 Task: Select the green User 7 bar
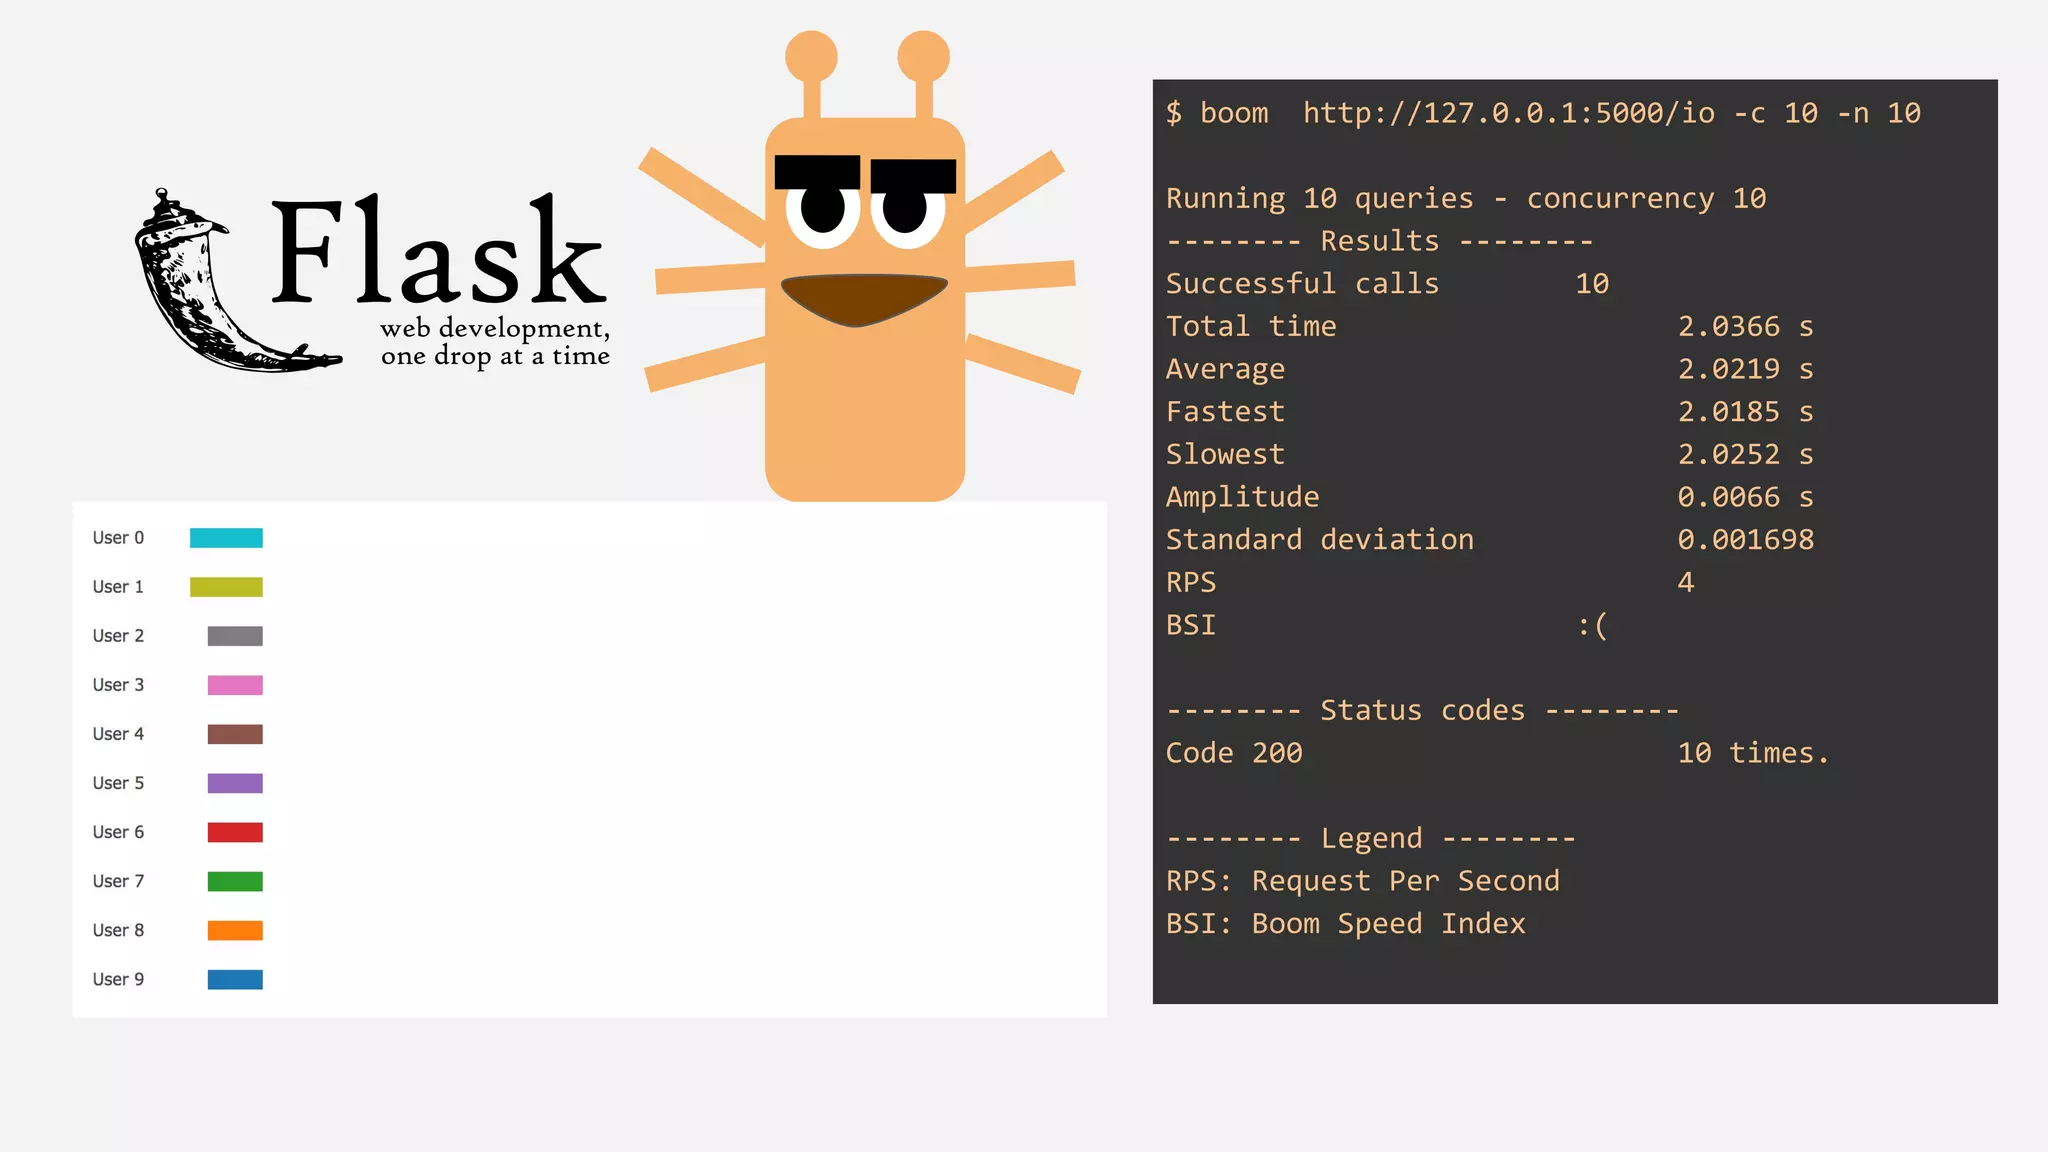(235, 881)
